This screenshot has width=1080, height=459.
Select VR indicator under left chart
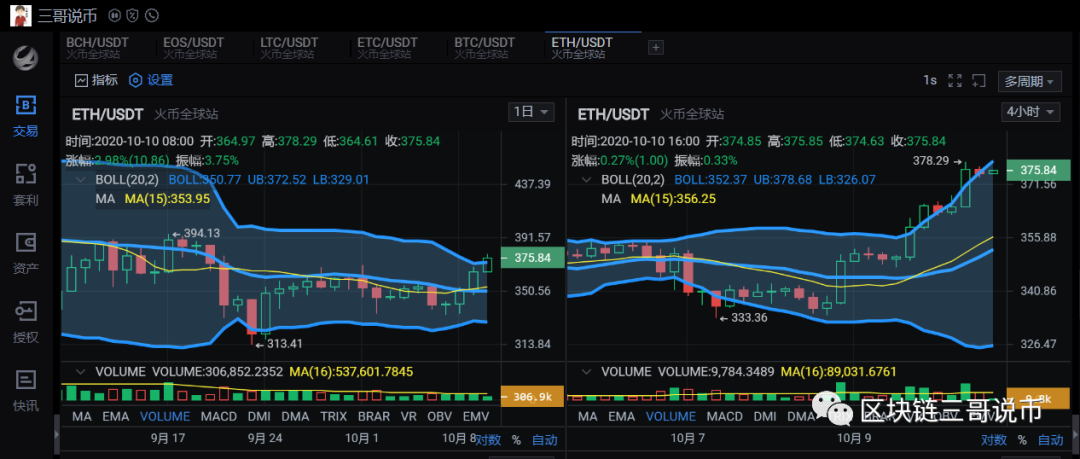point(409,416)
